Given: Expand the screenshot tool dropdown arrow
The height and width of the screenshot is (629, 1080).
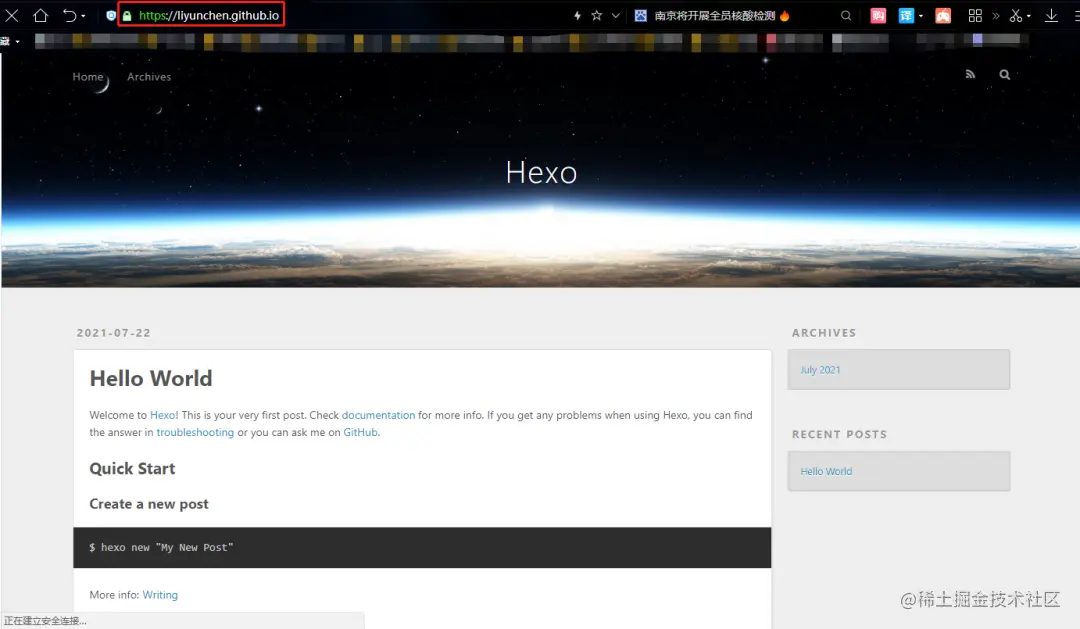Looking at the screenshot, I should (1028, 16).
